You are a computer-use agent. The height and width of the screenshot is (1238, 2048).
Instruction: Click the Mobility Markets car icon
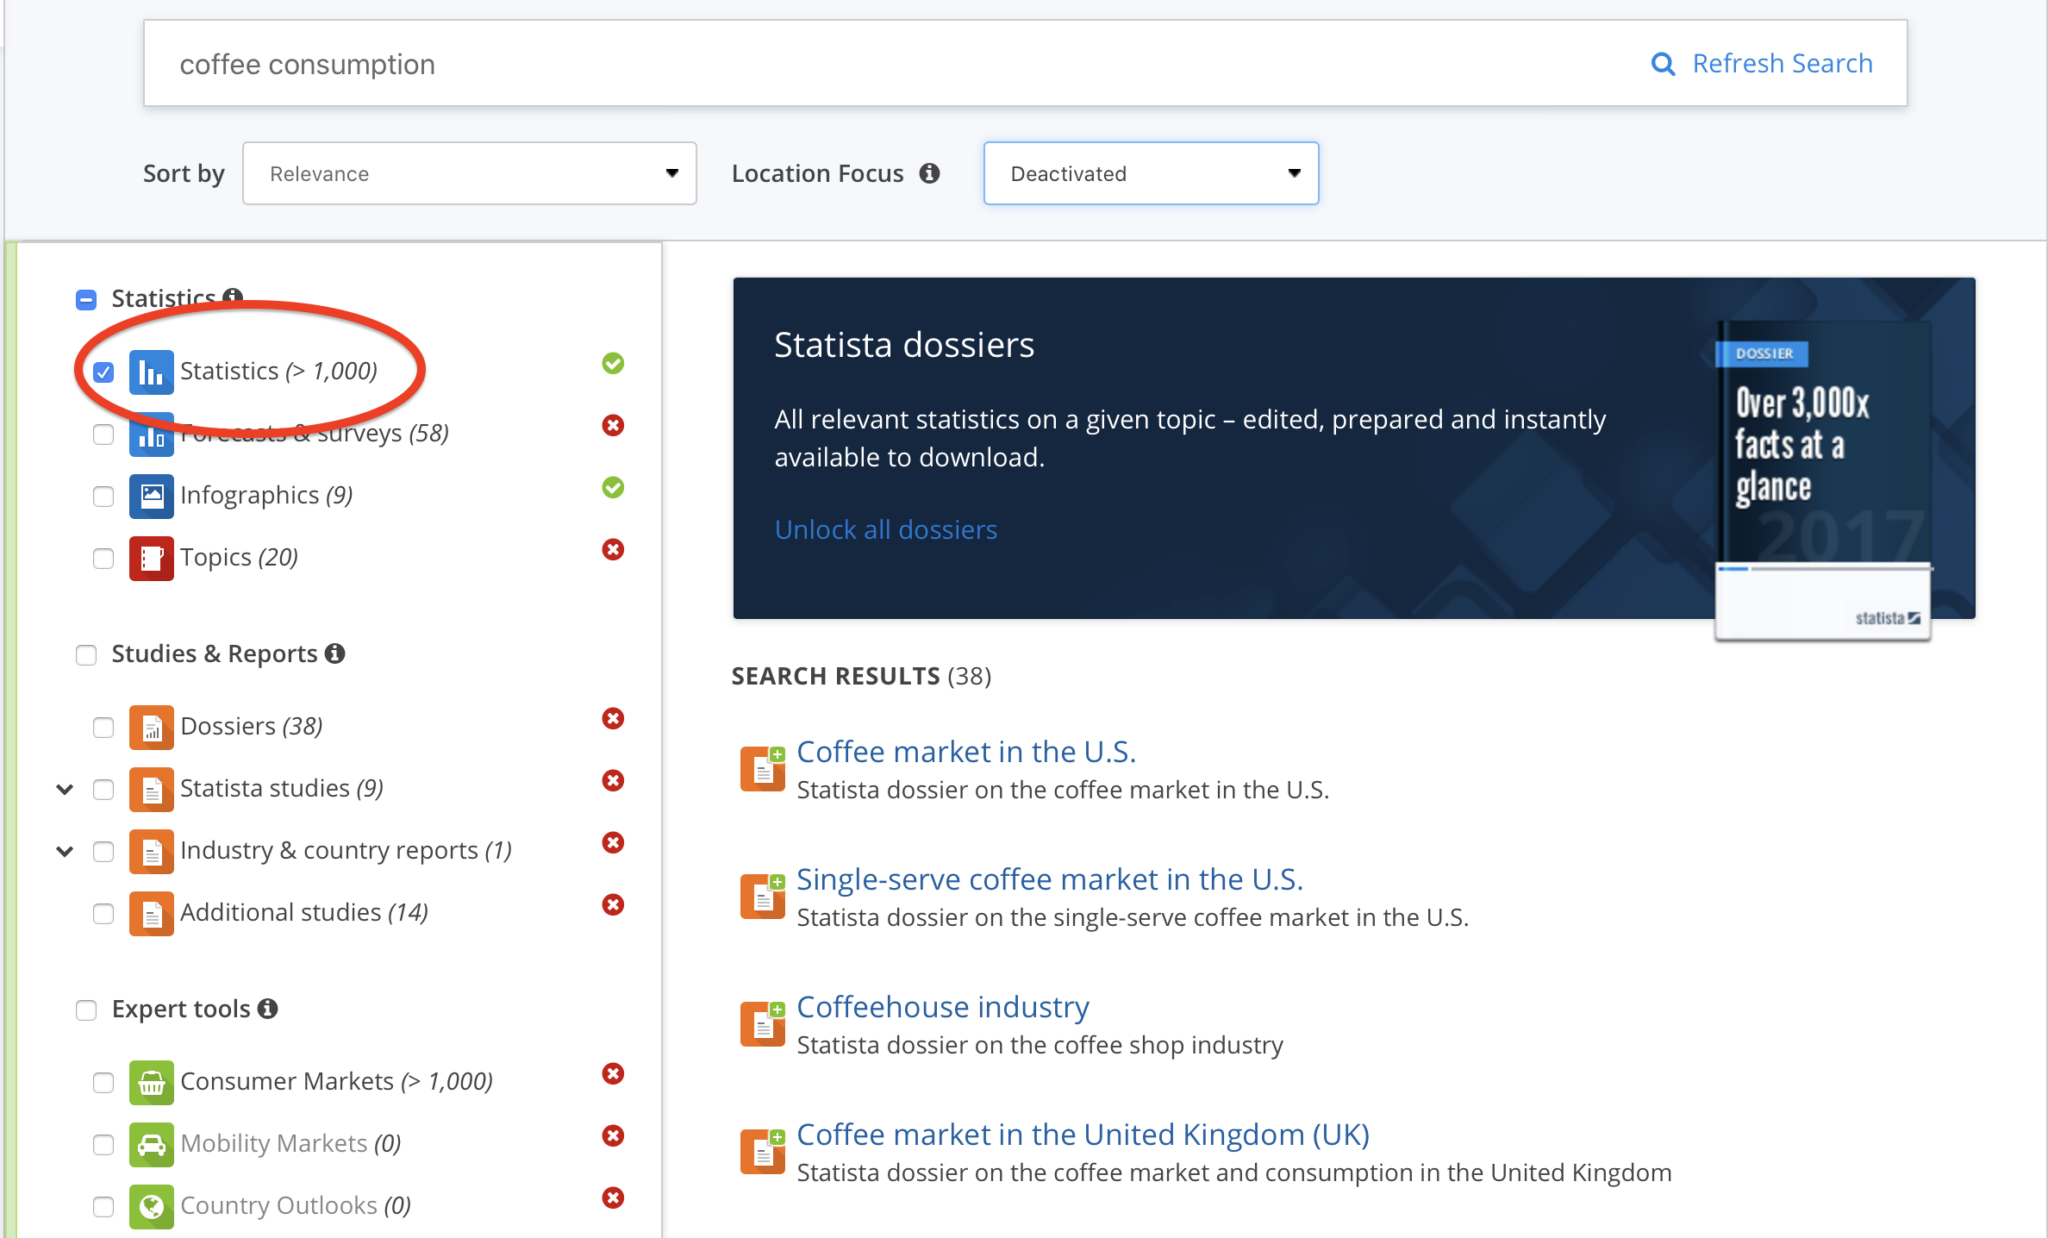[151, 1144]
